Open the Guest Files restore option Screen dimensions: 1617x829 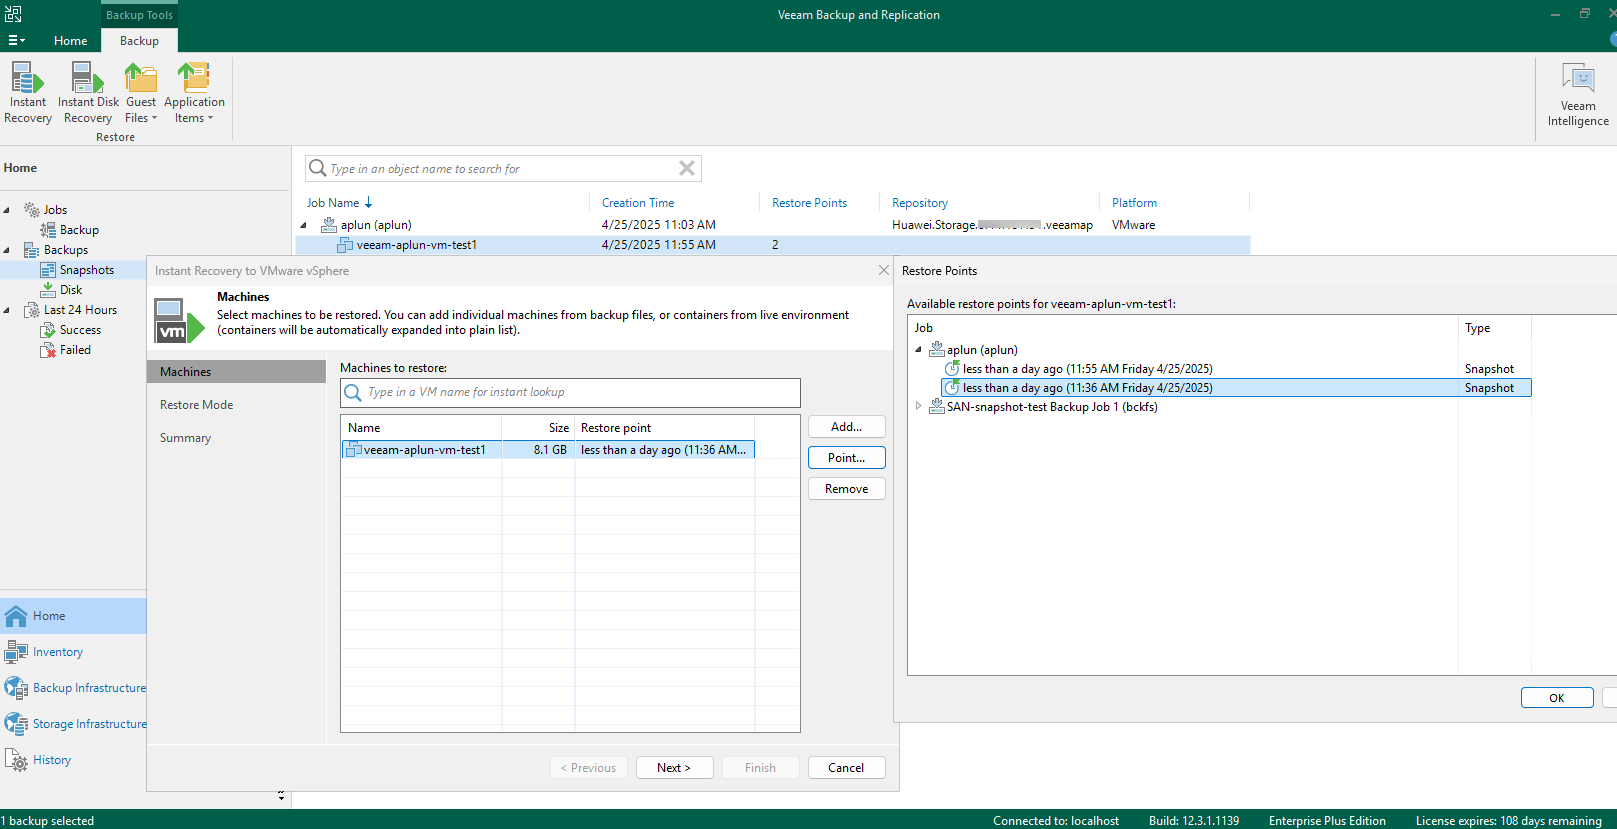pos(141,92)
